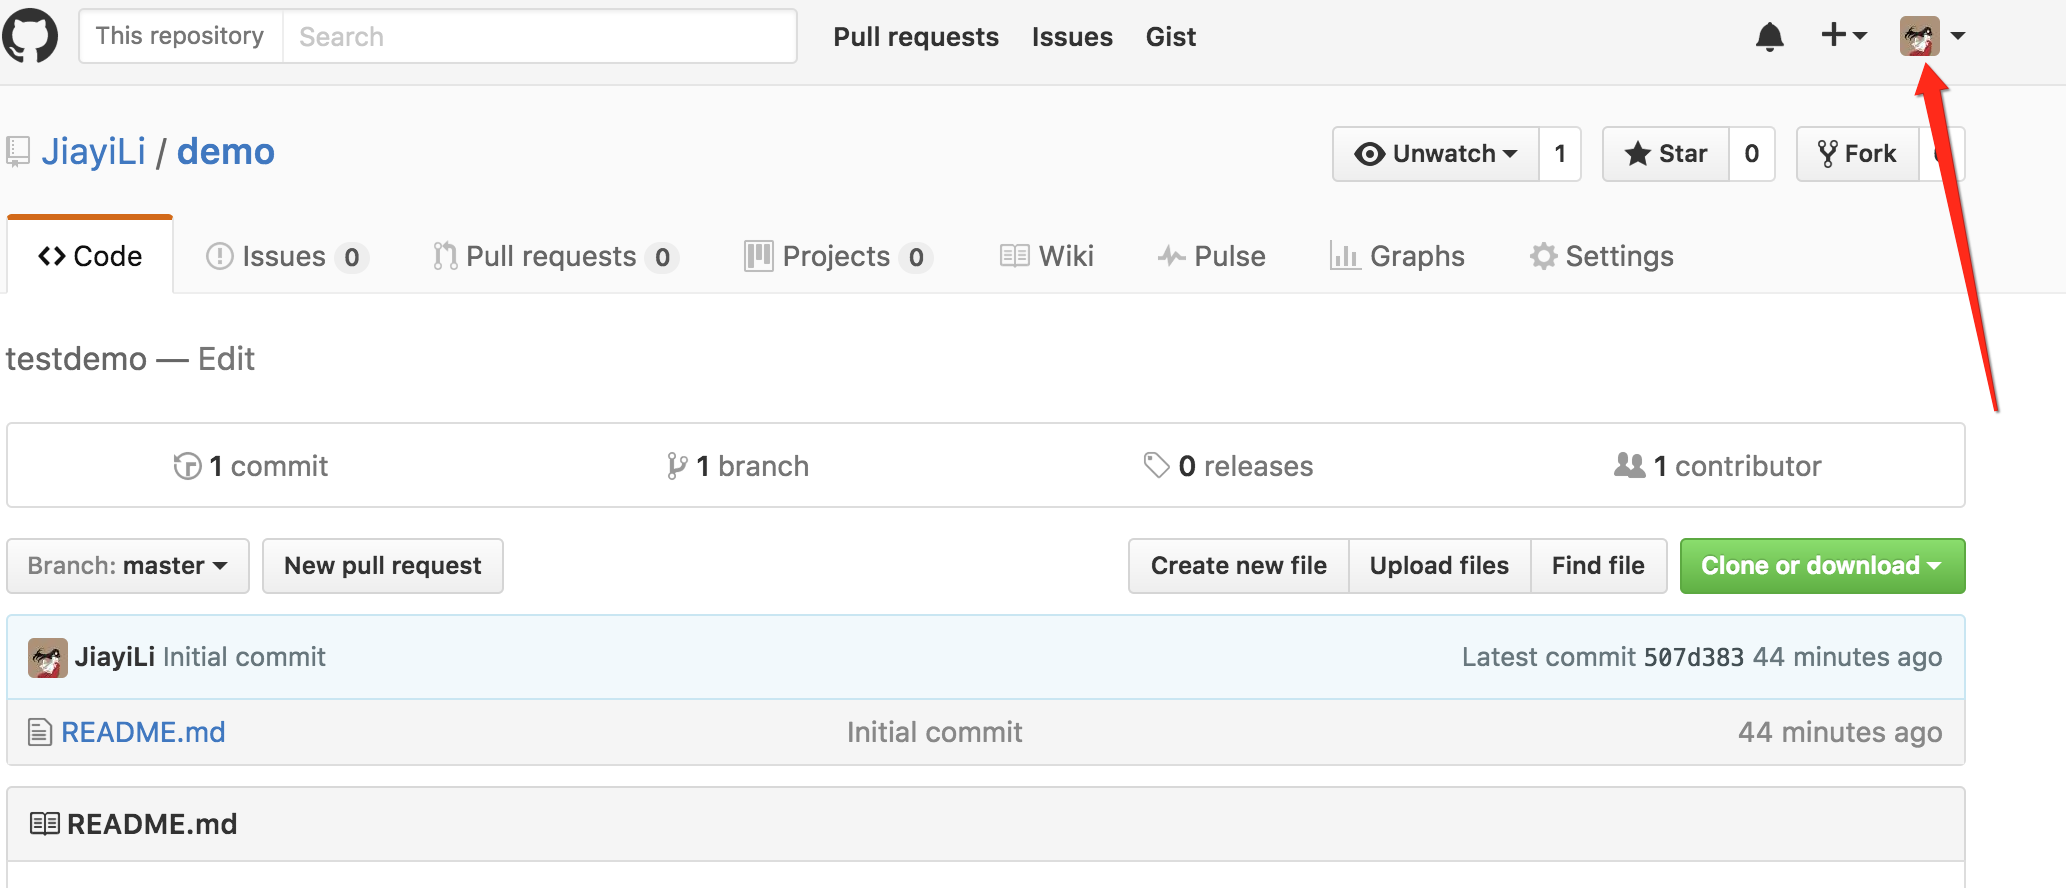Click the watchers count 1
The width and height of the screenshot is (2066, 888).
point(1560,154)
